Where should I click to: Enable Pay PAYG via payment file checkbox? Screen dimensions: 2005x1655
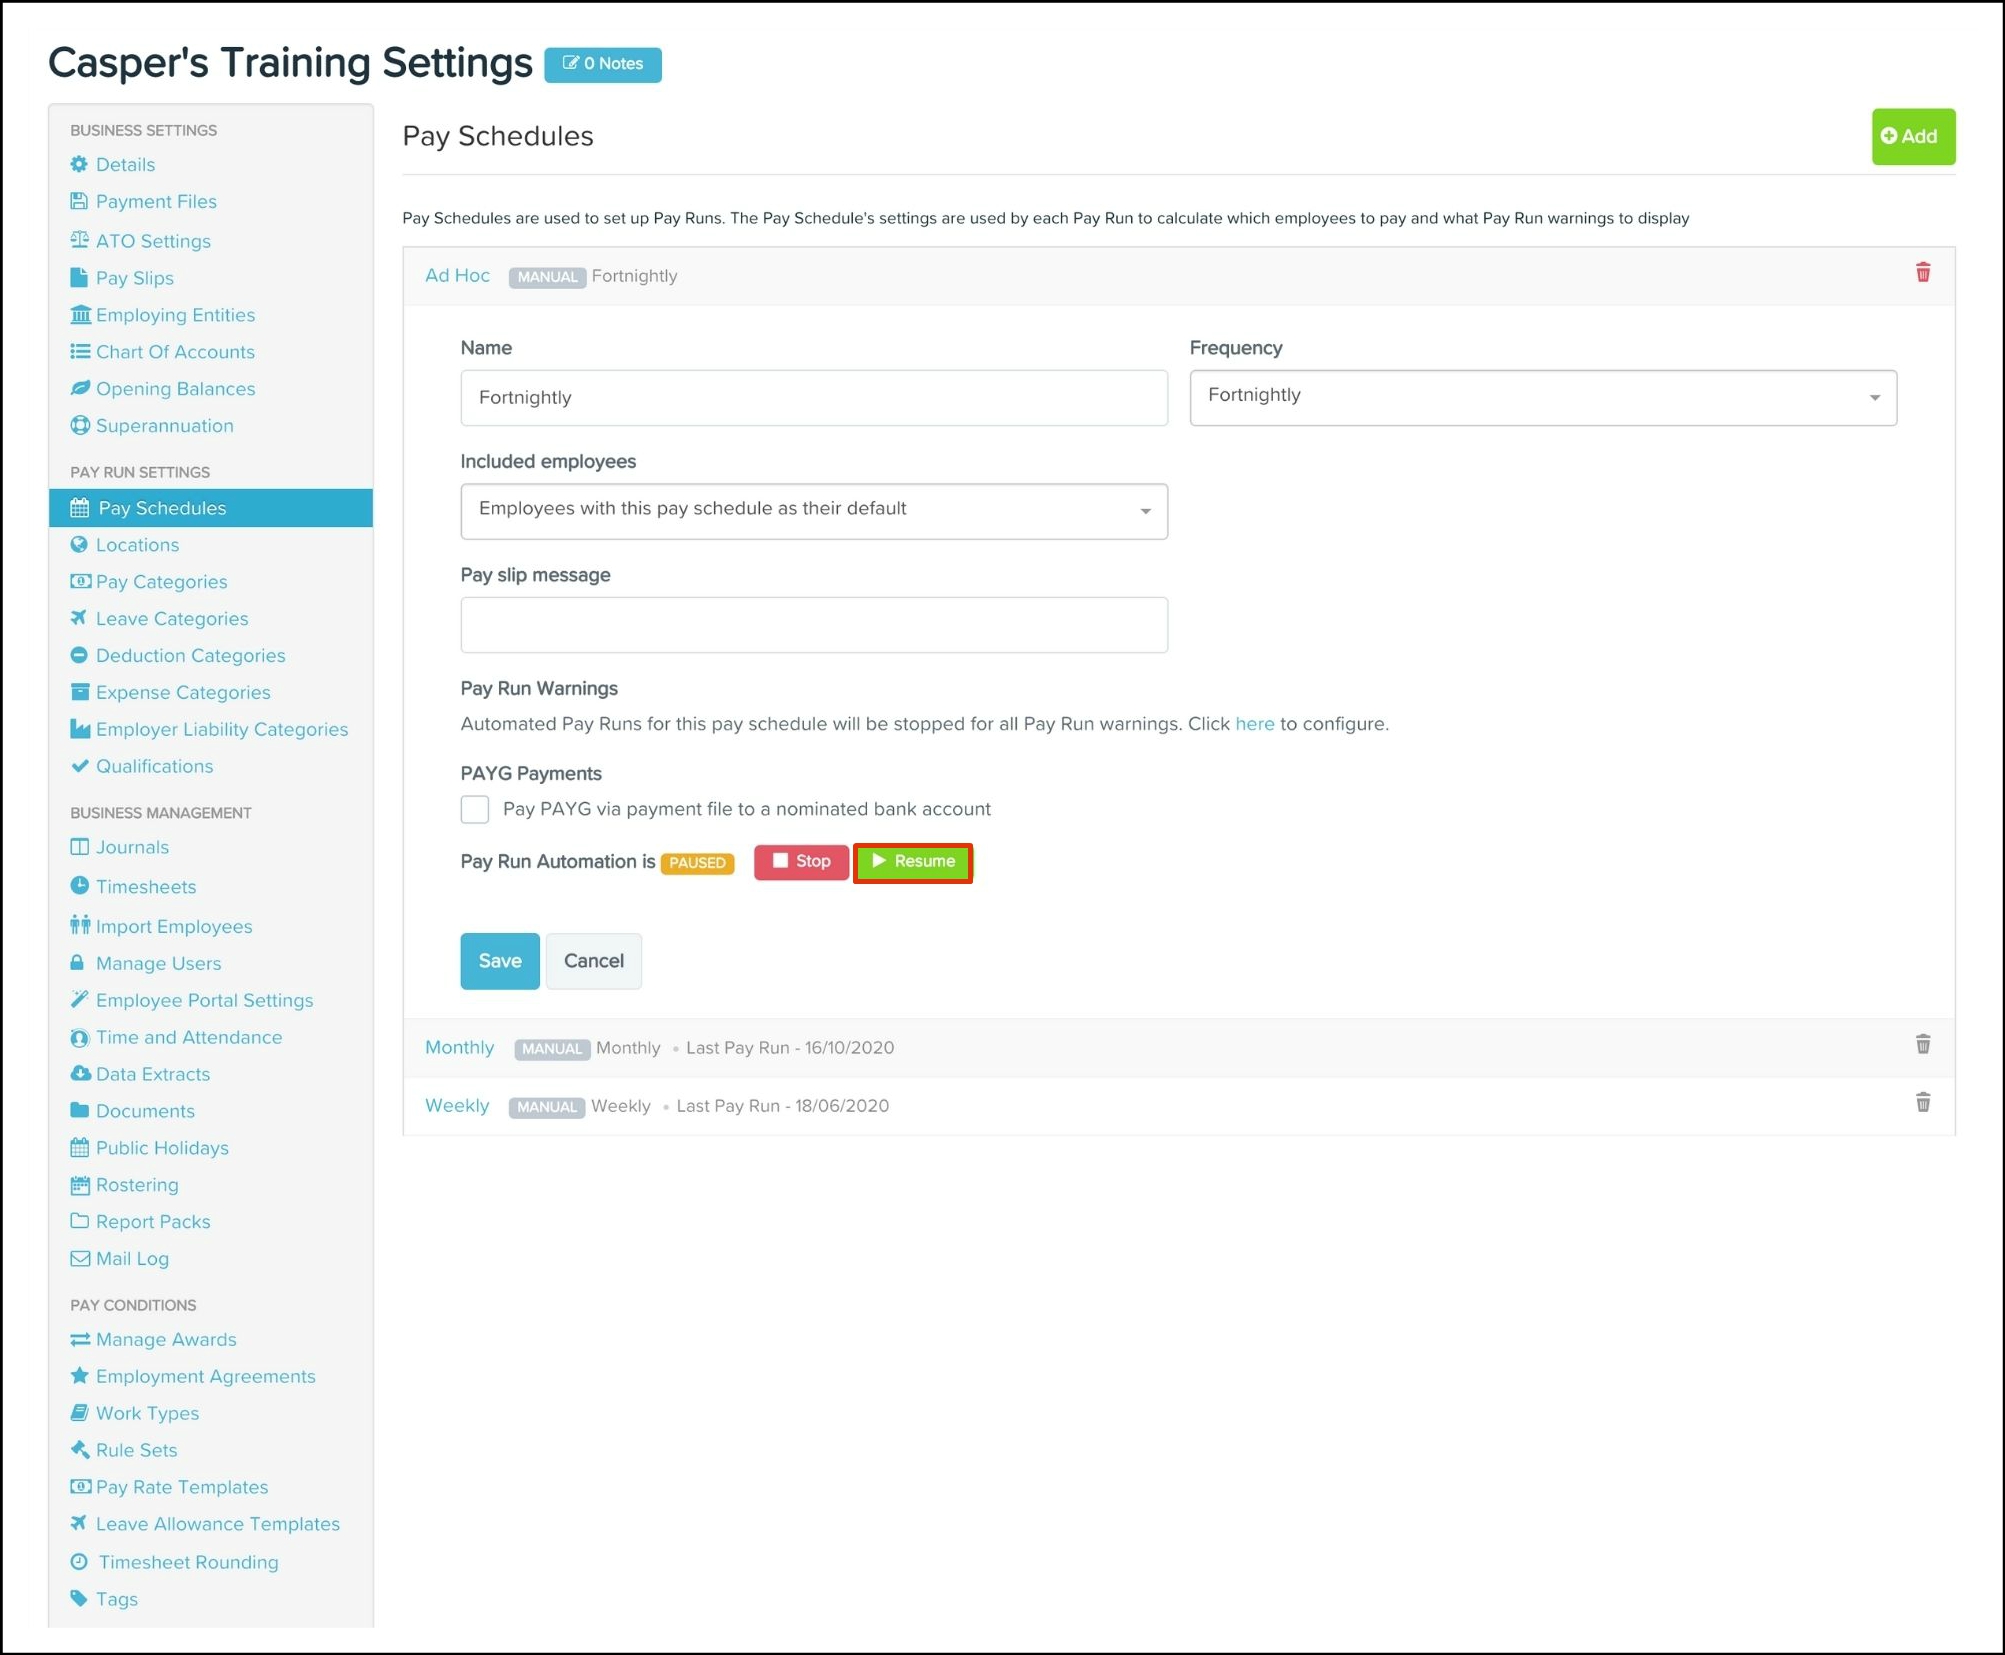click(x=475, y=809)
